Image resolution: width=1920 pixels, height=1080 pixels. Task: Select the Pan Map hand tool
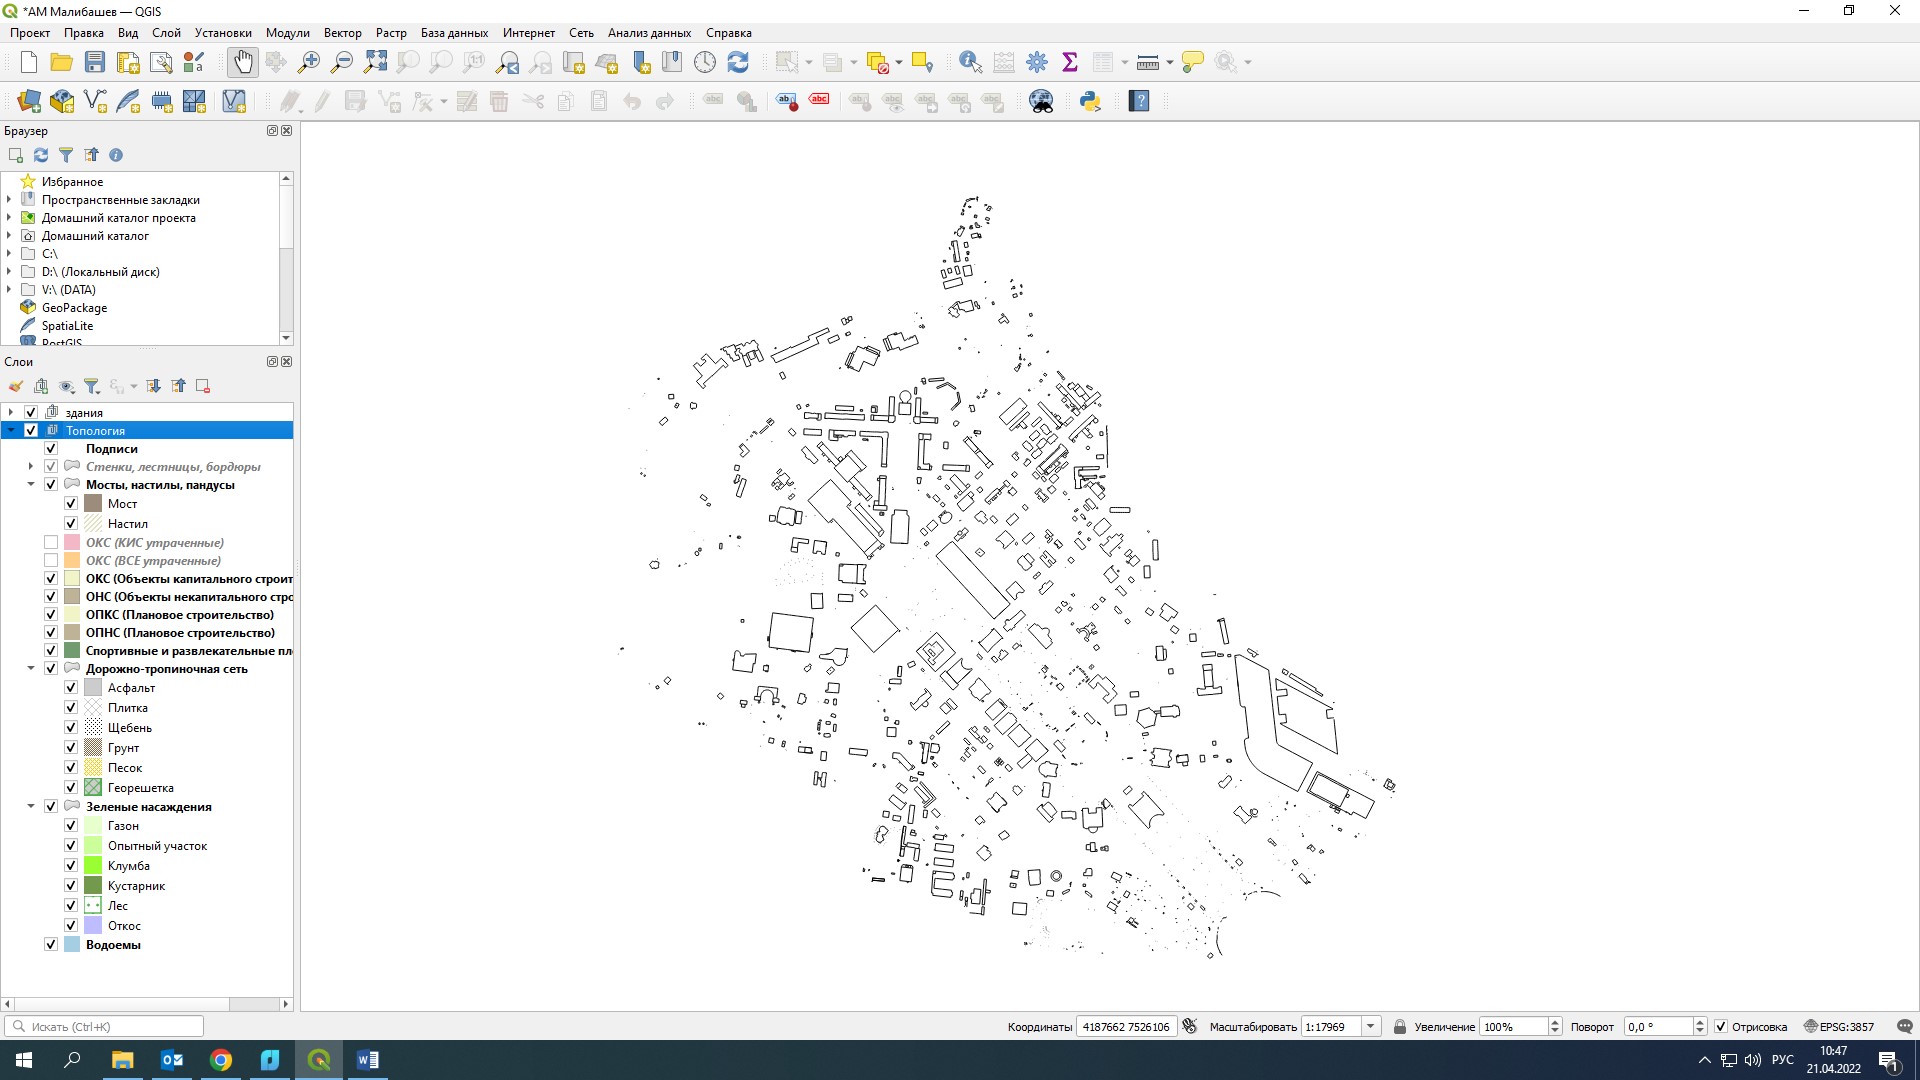pos(243,62)
